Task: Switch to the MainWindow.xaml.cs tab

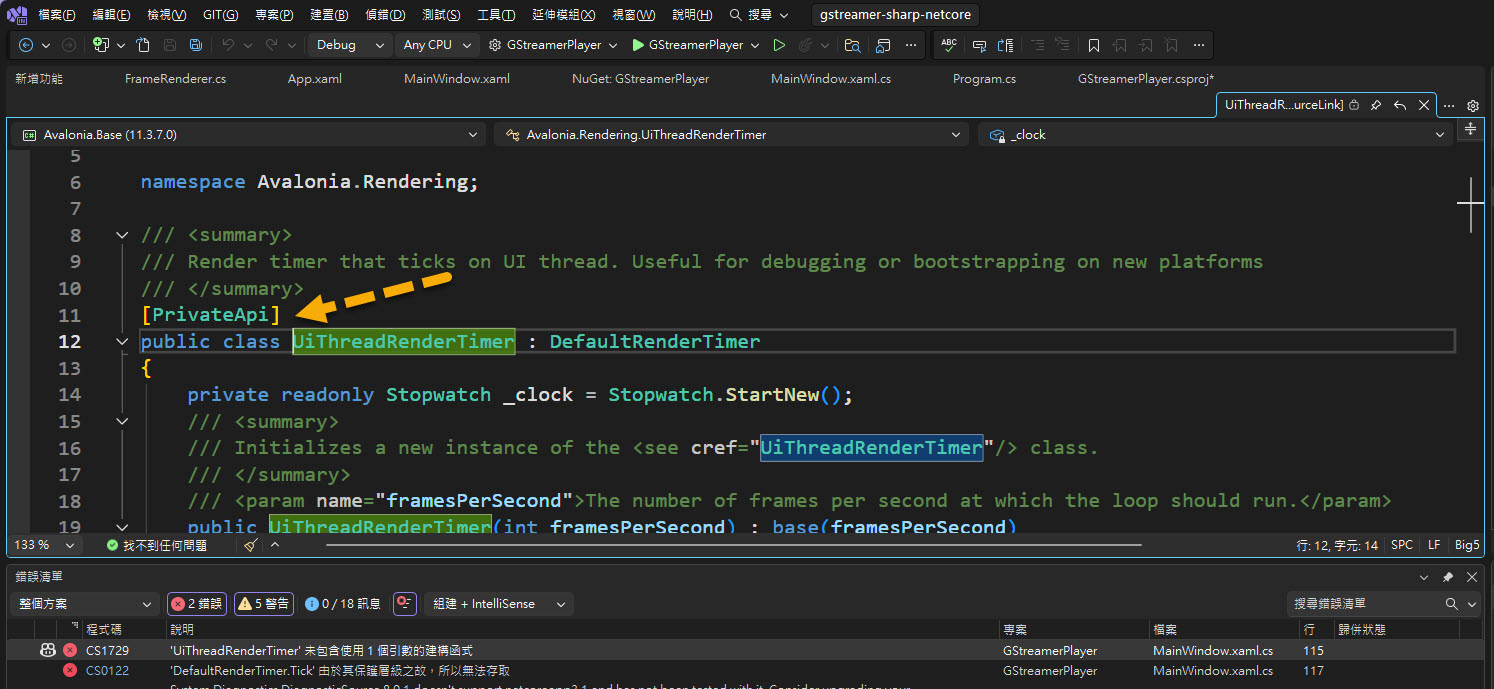Action: [831, 79]
